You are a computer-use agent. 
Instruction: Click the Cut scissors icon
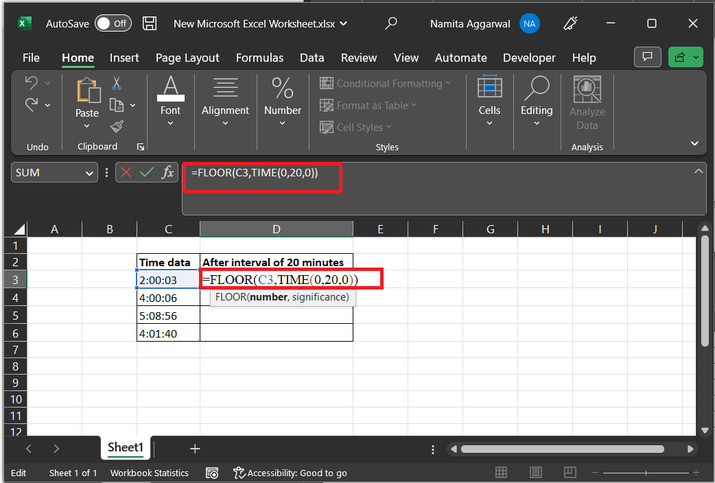[117, 84]
